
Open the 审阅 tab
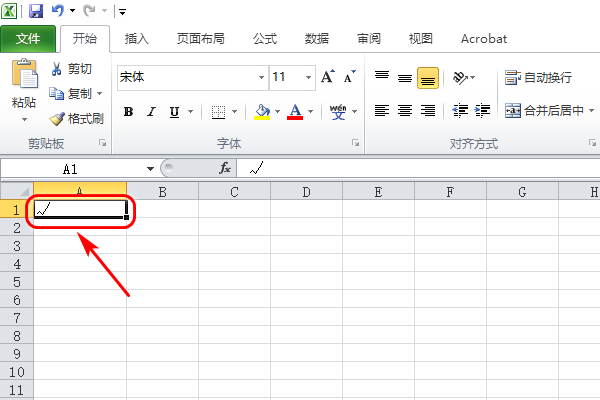click(369, 39)
